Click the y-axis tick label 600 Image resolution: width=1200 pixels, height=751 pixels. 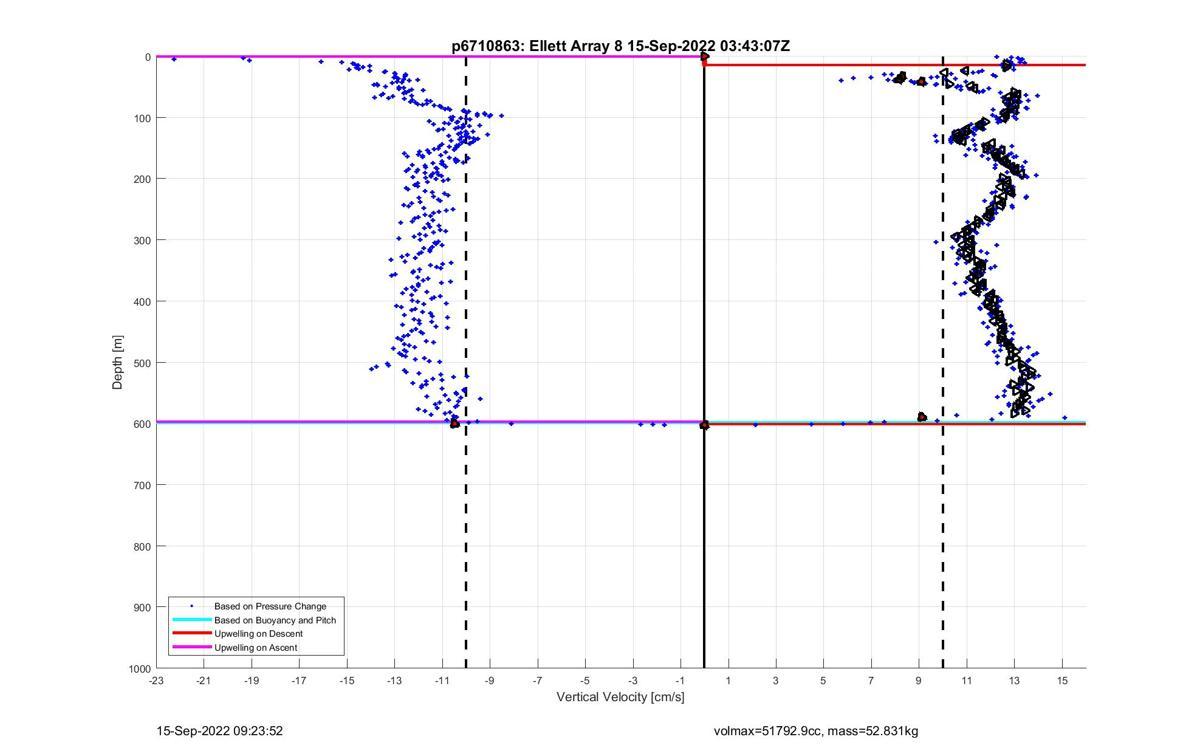tap(142, 424)
